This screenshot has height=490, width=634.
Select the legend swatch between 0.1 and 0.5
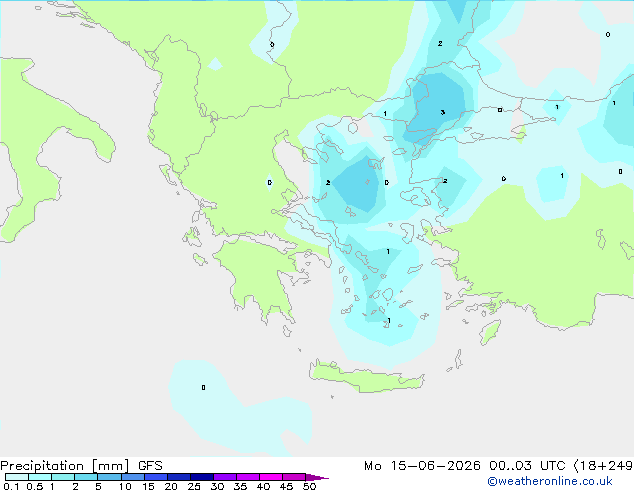17,477
